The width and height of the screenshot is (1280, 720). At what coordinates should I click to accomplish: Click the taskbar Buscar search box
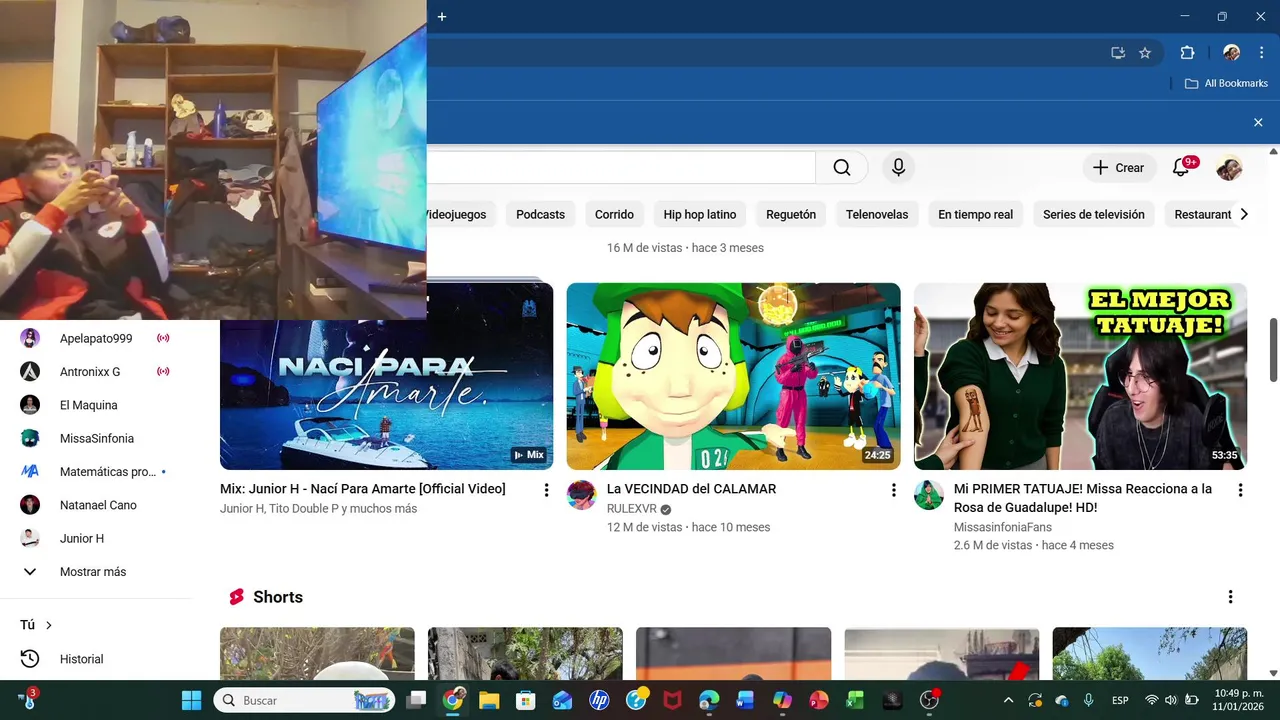[x=304, y=700]
